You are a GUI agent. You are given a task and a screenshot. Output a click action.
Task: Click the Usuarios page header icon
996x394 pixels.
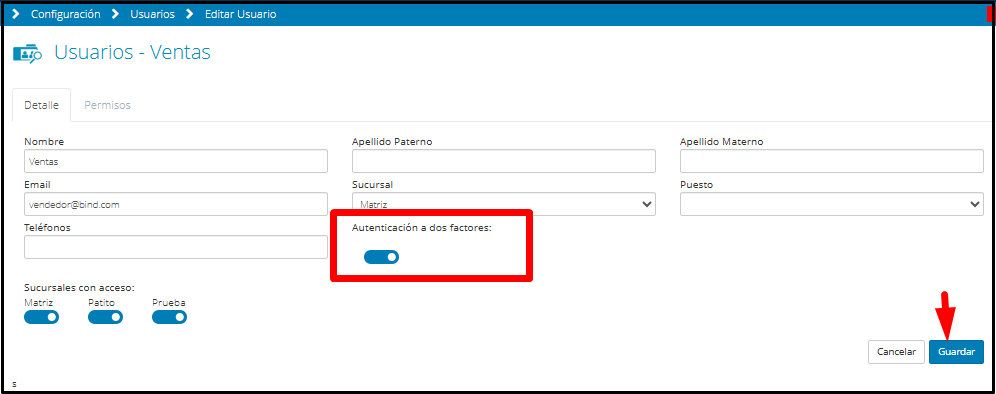(27, 53)
